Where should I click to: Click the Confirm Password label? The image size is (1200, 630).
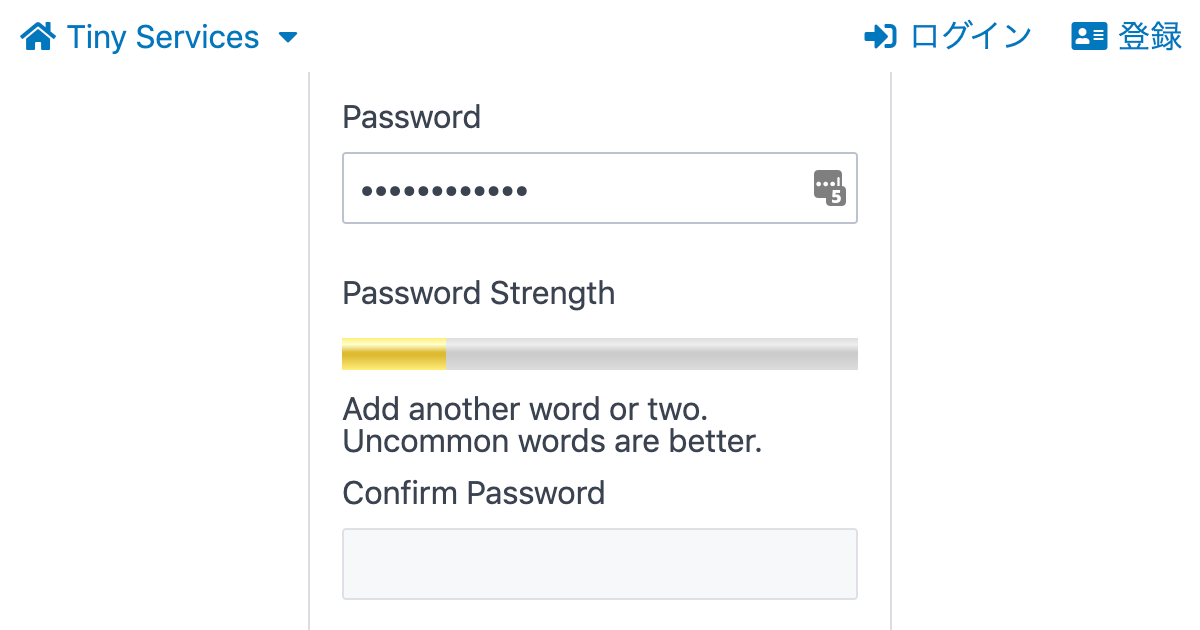click(473, 493)
